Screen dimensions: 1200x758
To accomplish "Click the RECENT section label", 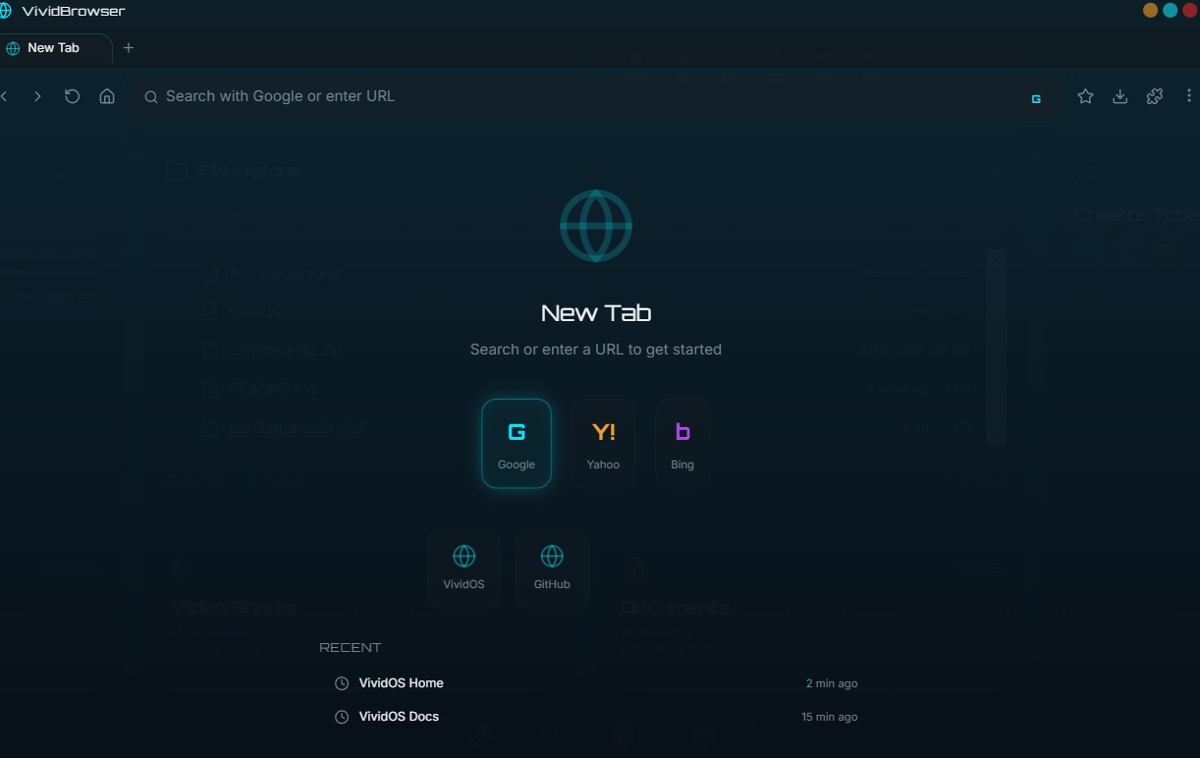I will [350, 648].
